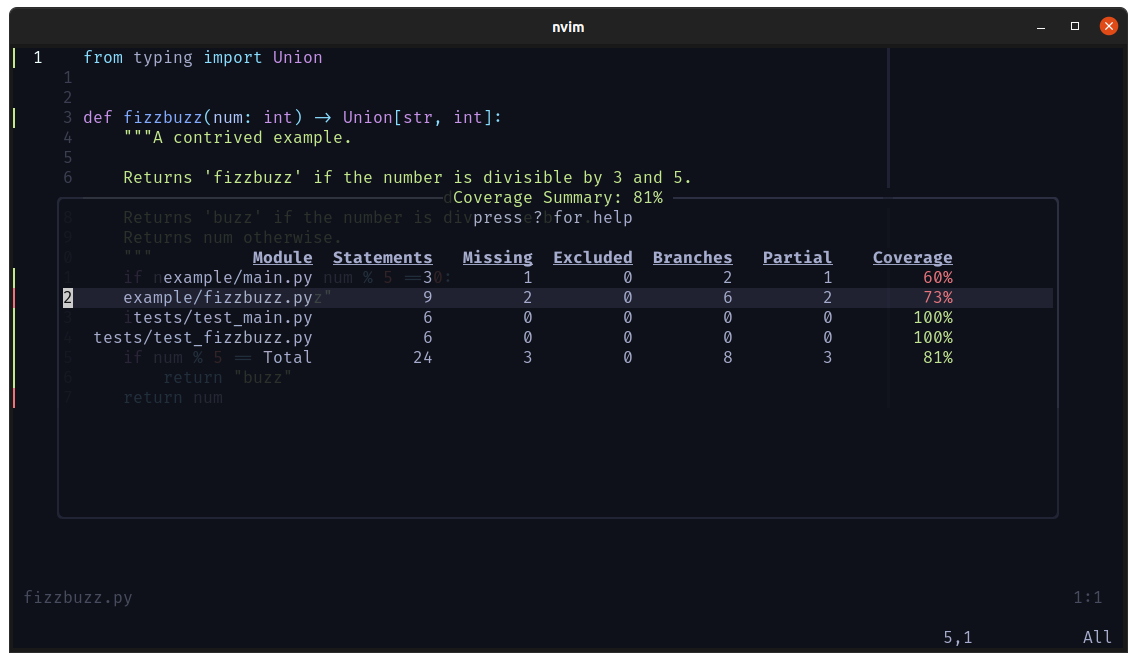Maximize the nvim window

pyautogui.click(x=1075, y=26)
